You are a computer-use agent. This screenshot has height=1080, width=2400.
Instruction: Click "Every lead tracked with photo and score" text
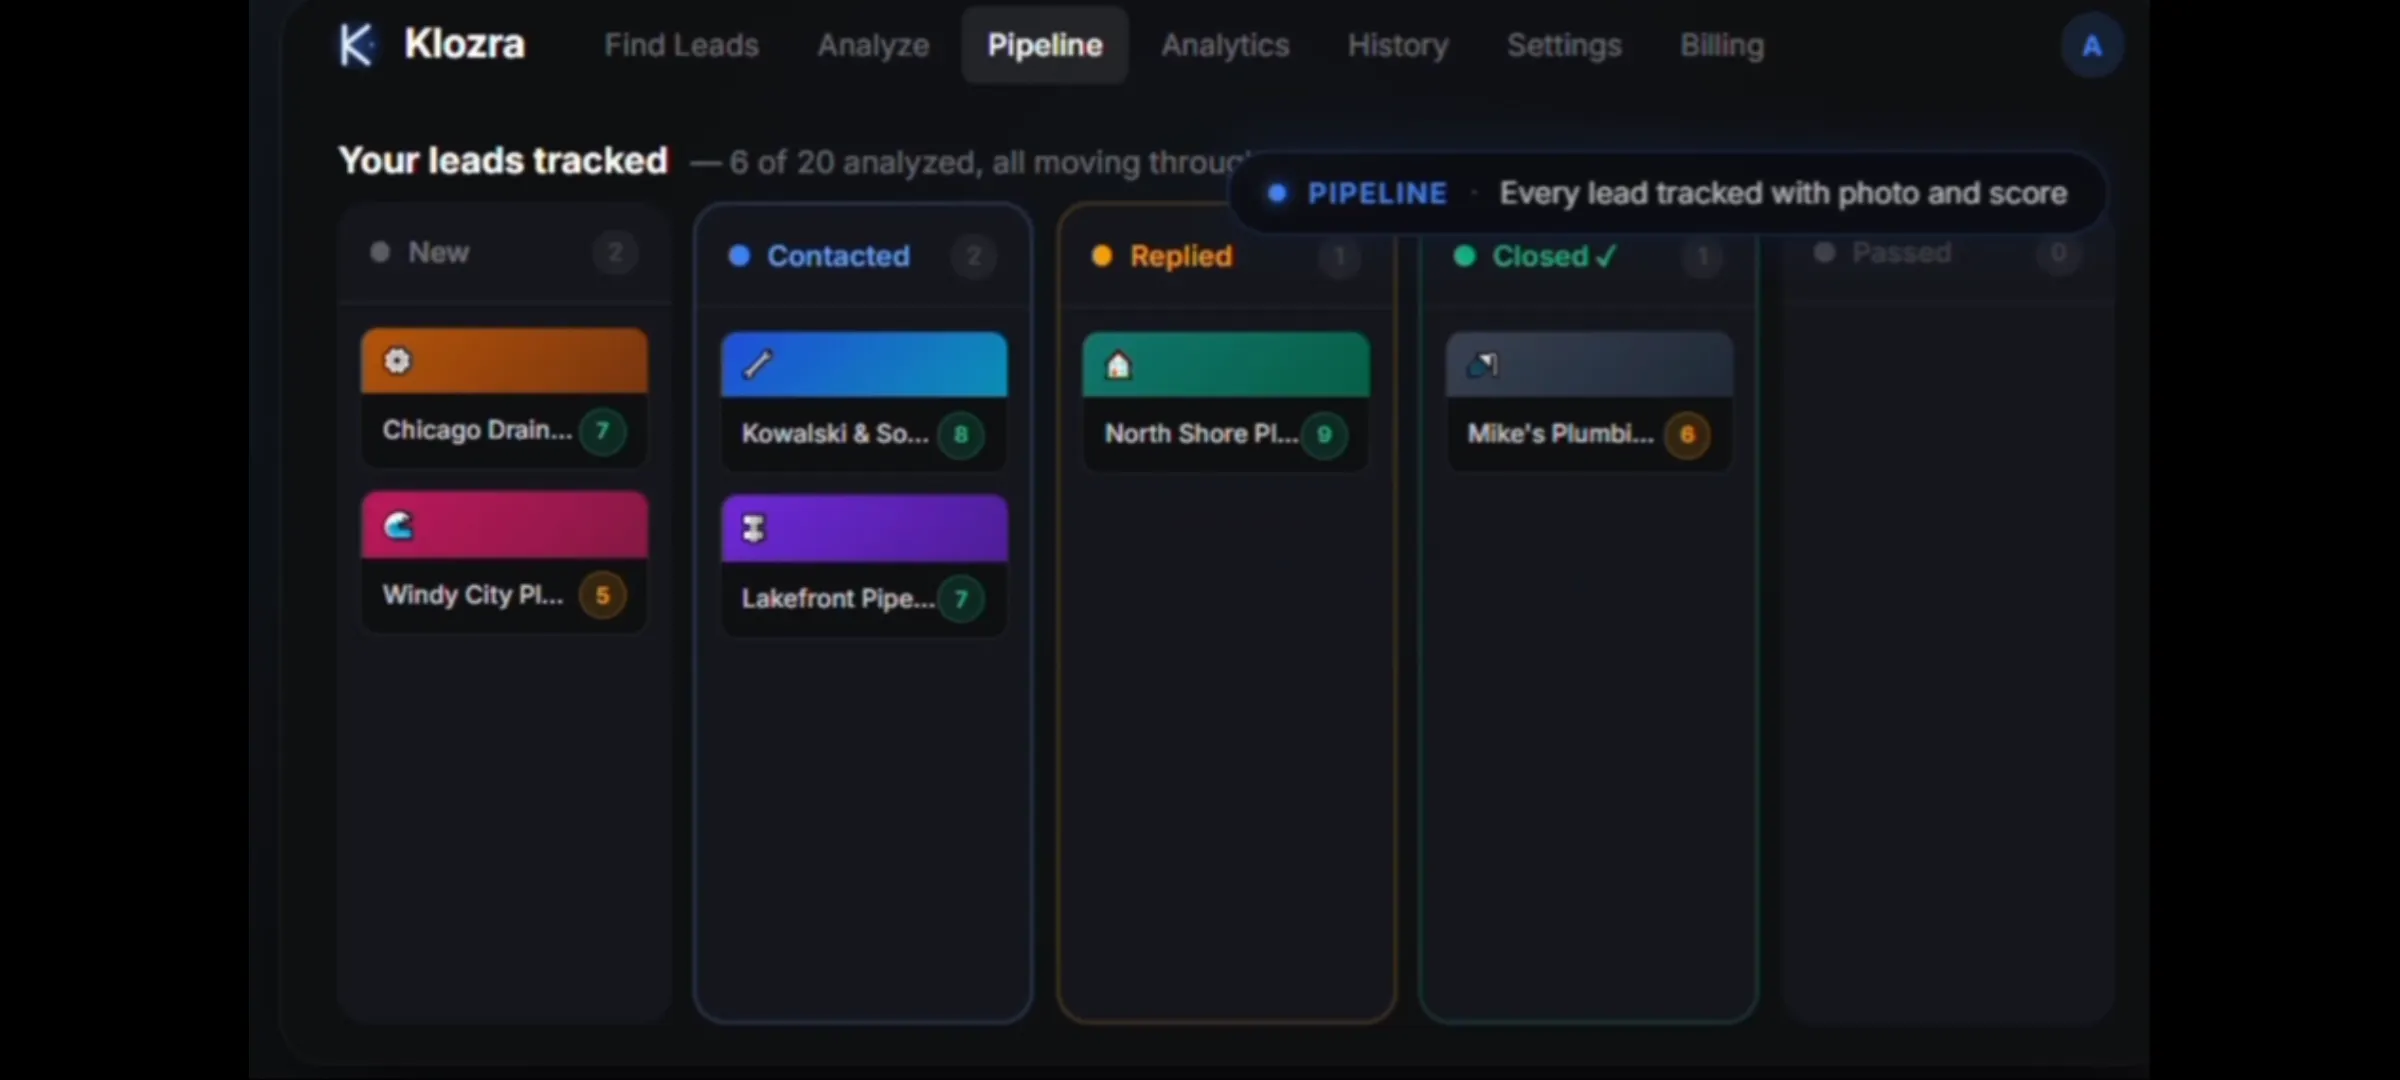click(x=1783, y=193)
